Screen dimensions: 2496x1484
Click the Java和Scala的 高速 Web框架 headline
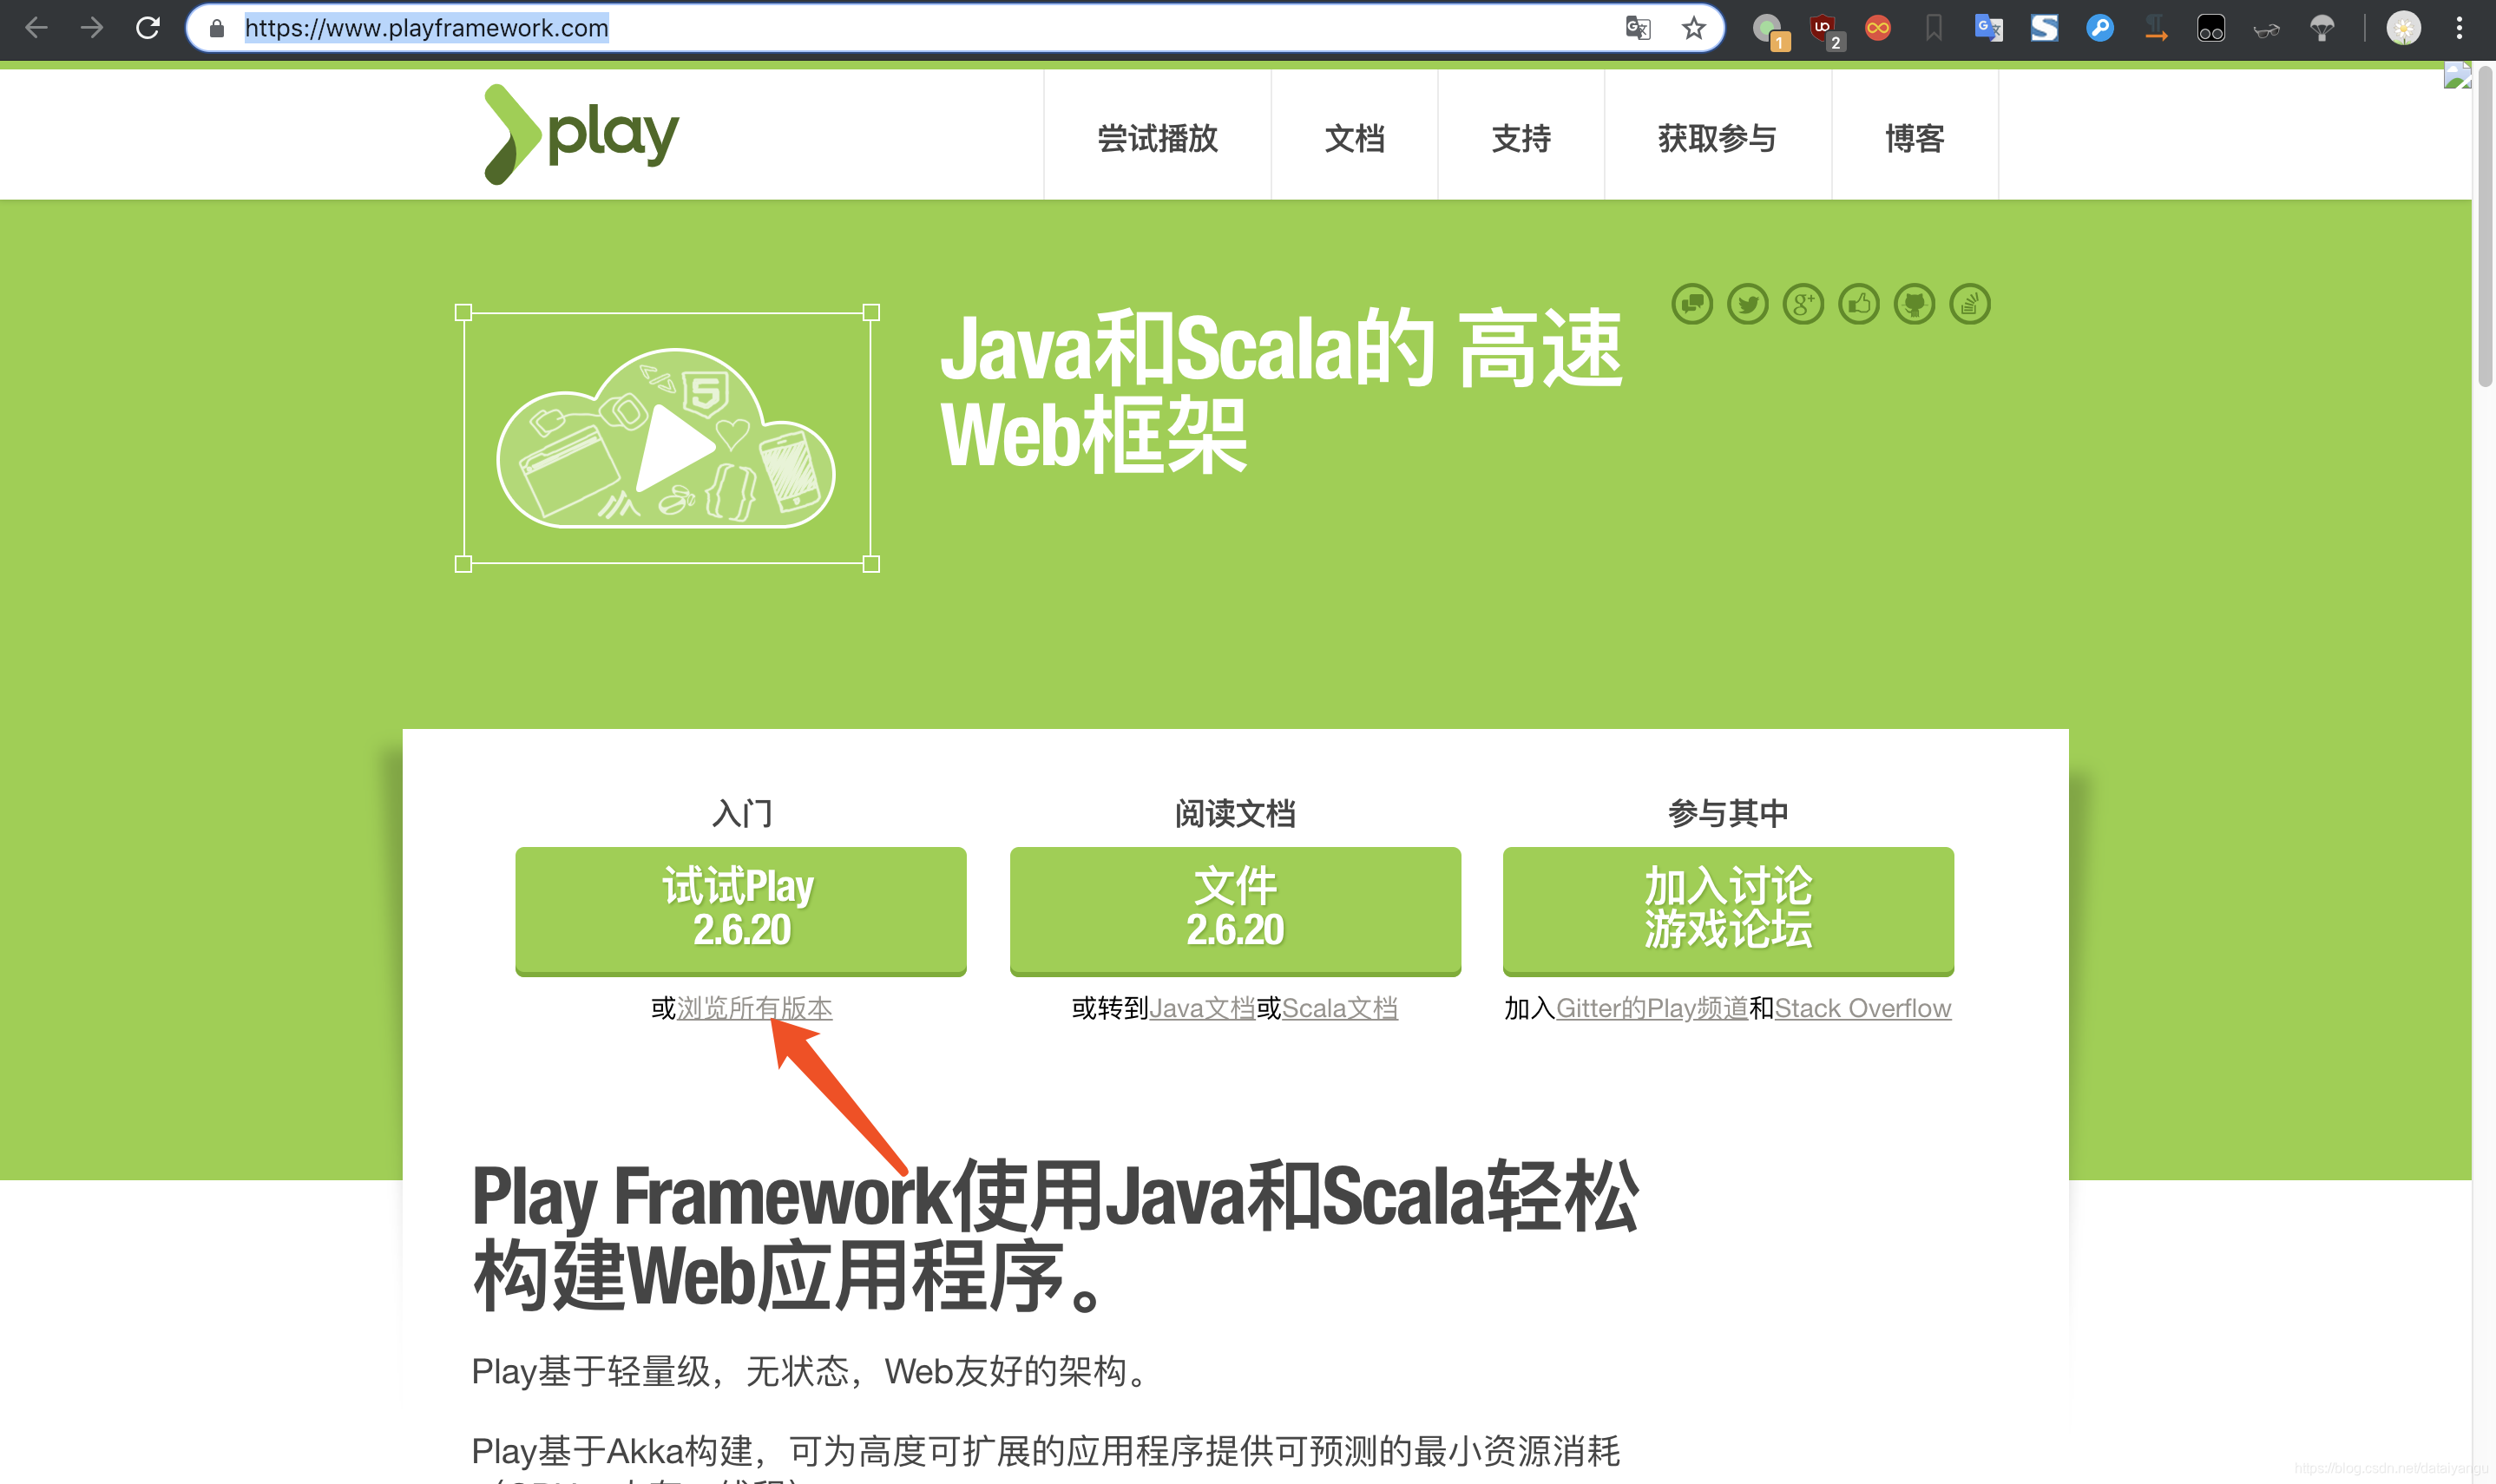tap(1281, 391)
